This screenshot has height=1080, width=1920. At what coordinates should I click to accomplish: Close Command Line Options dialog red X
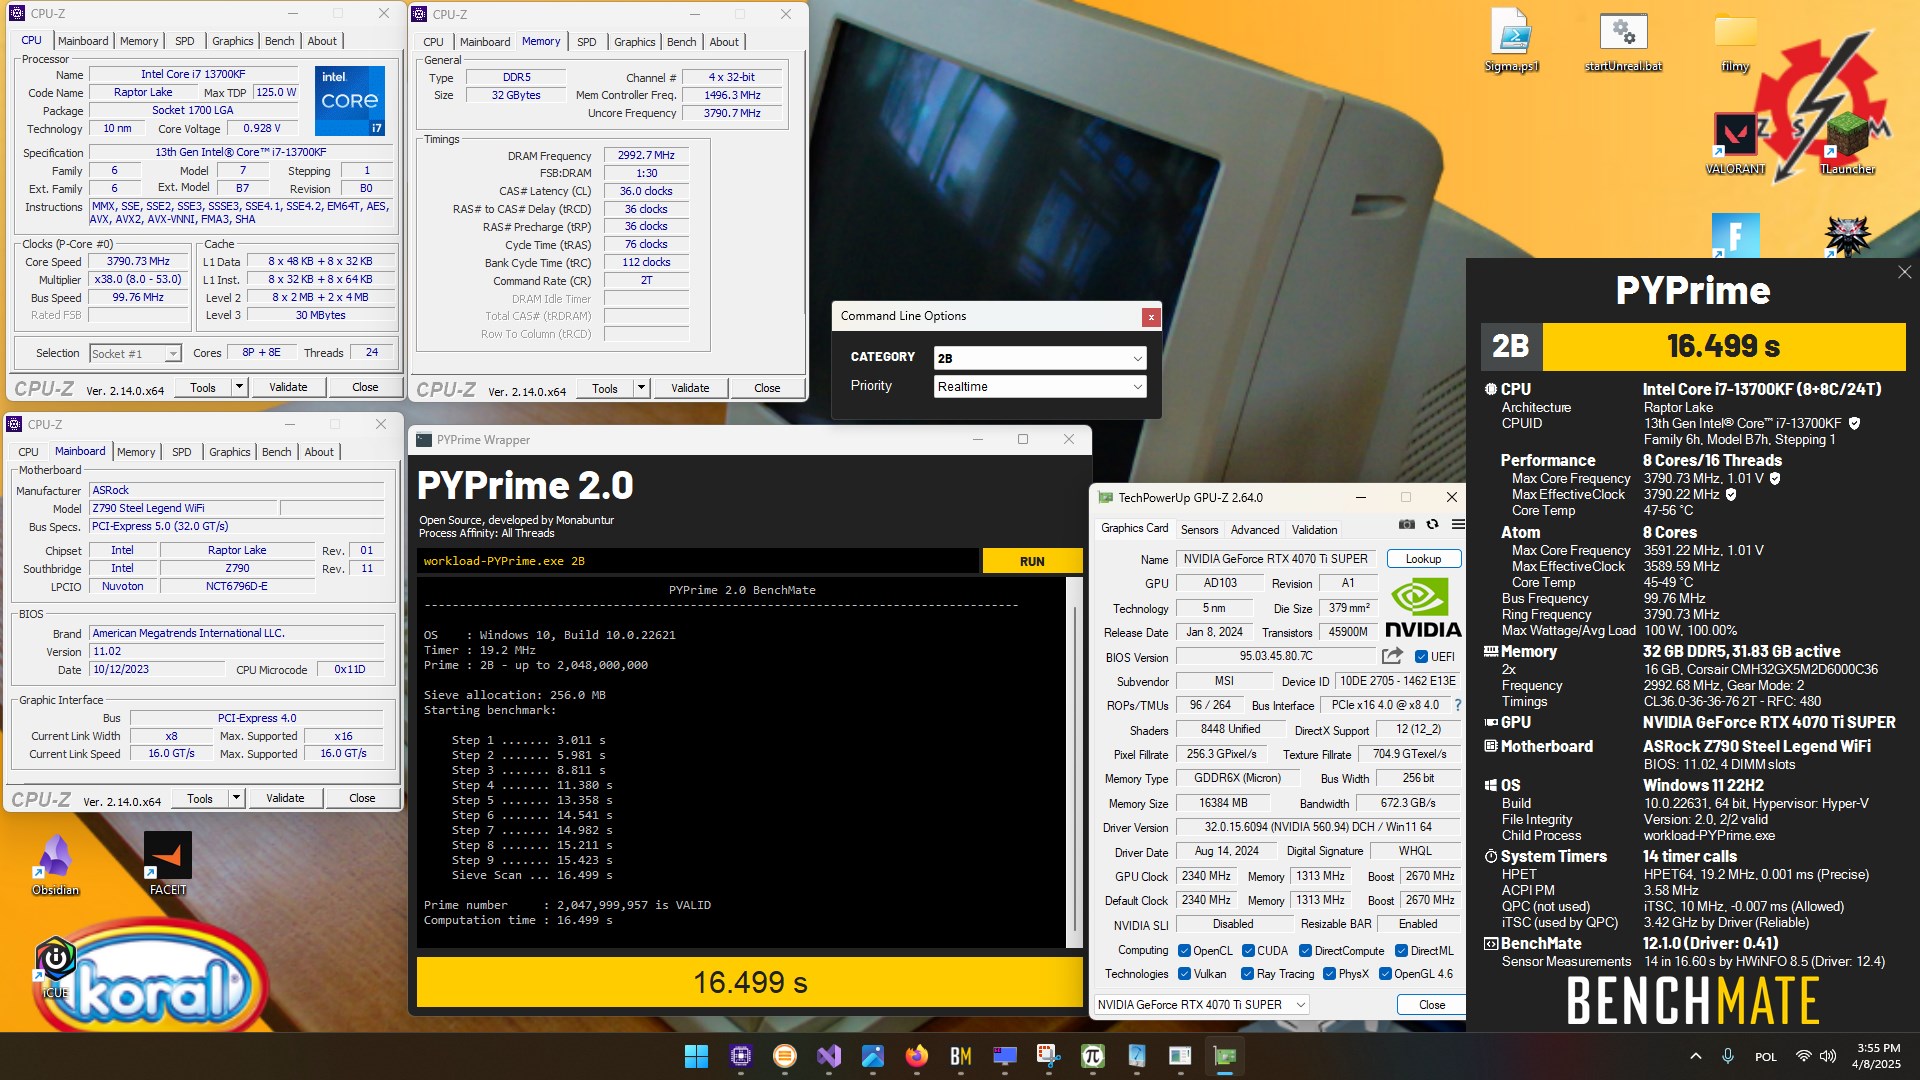(x=1151, y=317)
